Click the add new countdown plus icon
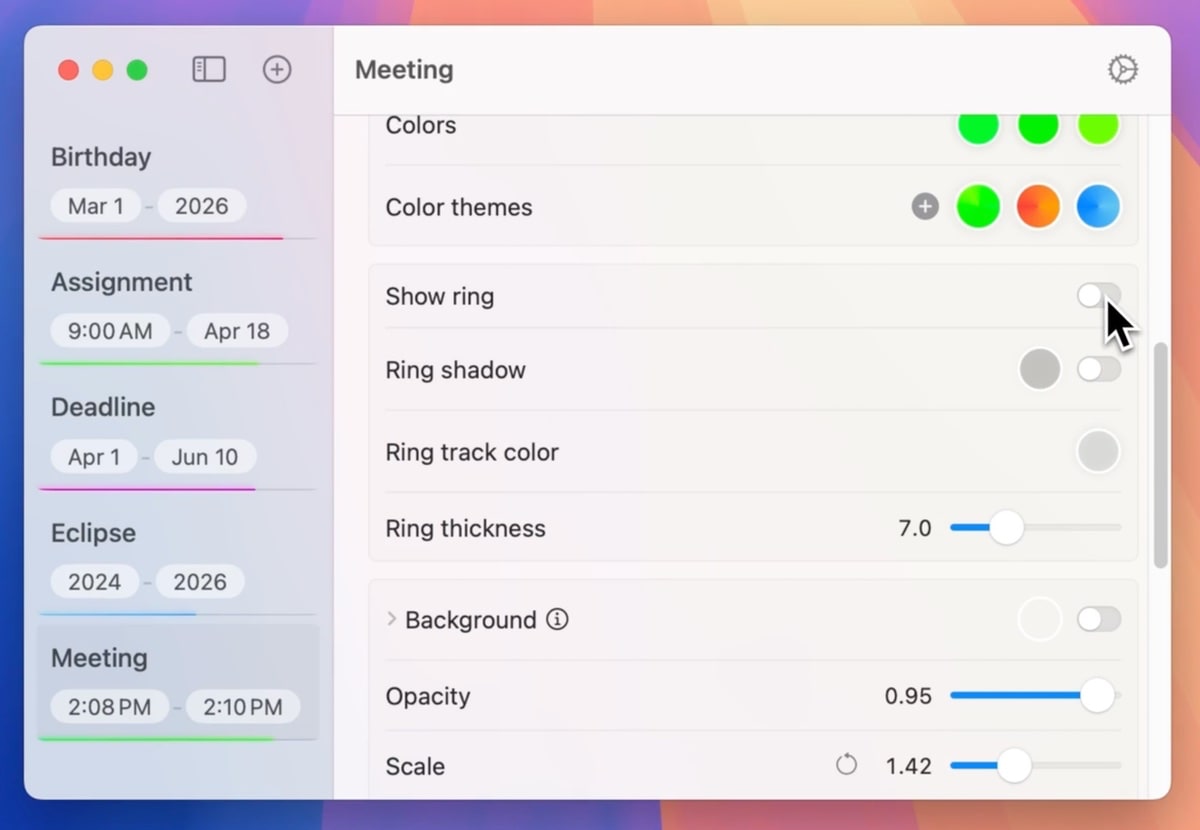1200x830 pixels. click(x=277, y=69)
